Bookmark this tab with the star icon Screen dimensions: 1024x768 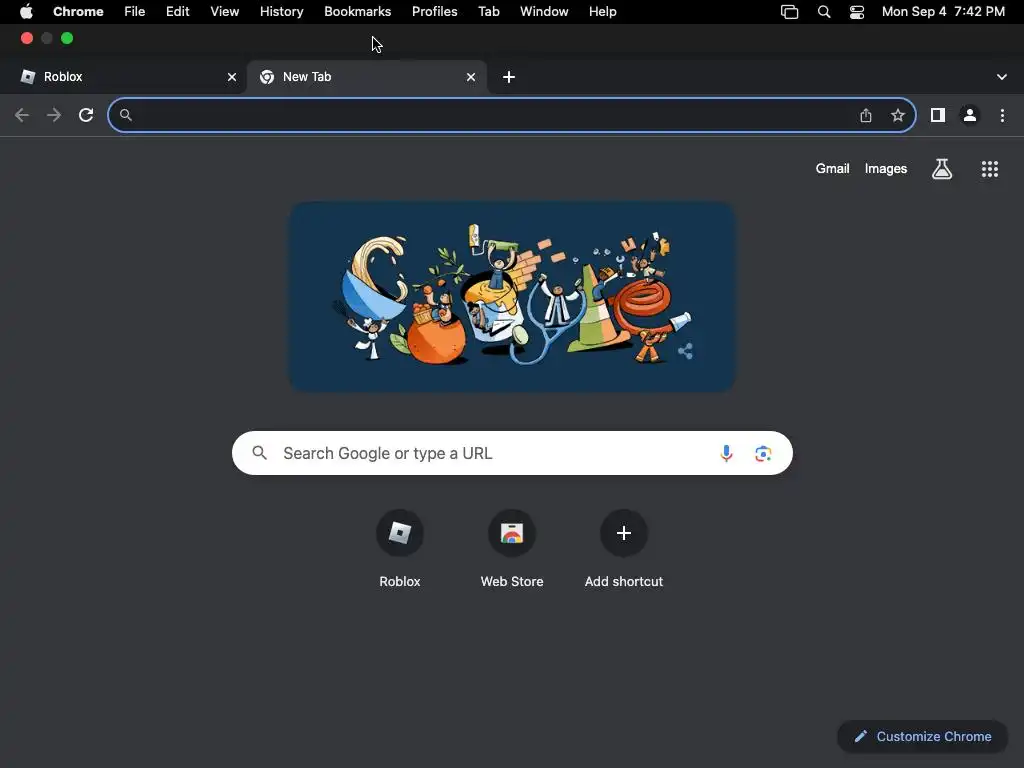point(898,116)
